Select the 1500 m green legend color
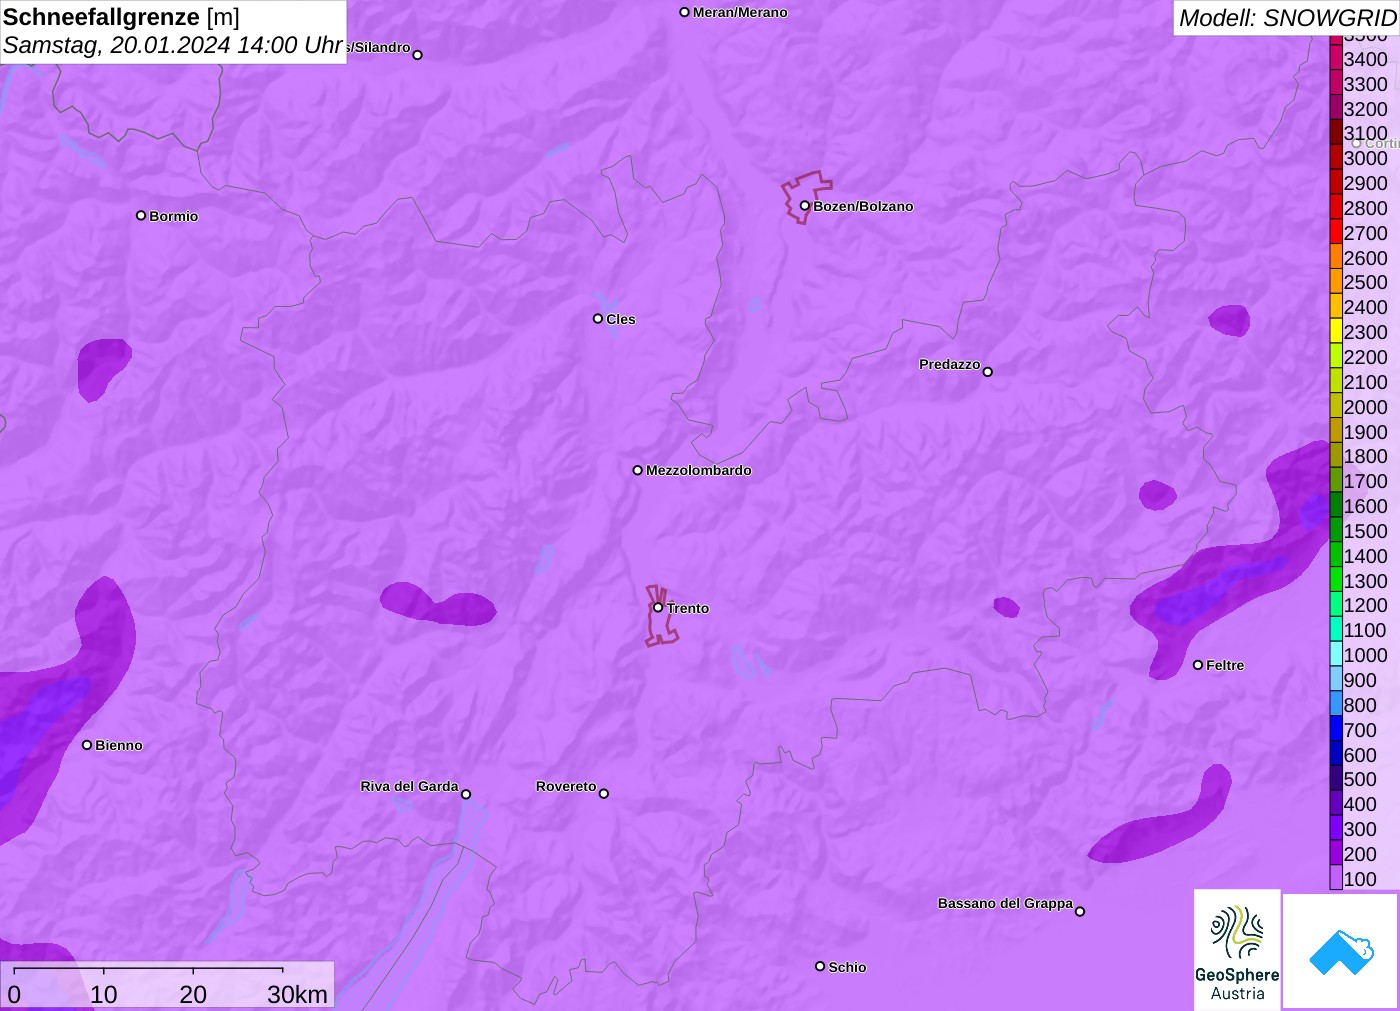1400x1011 pixels. click(1336, 530)
